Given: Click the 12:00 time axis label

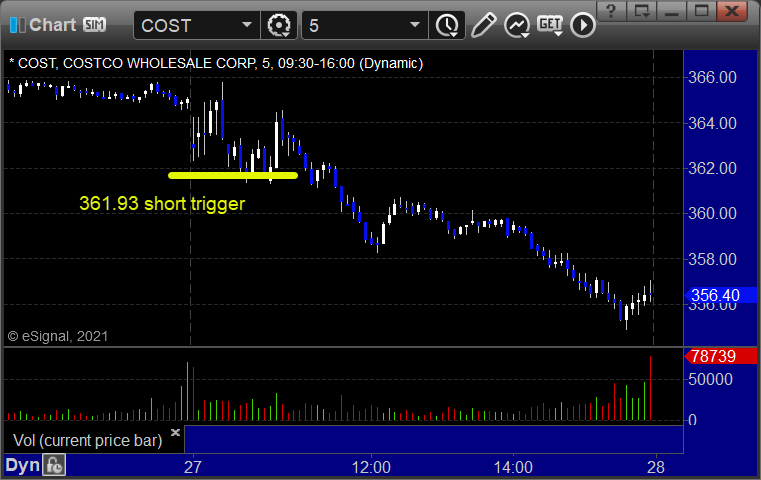Looking at the screenshot, I should (371, 467).
